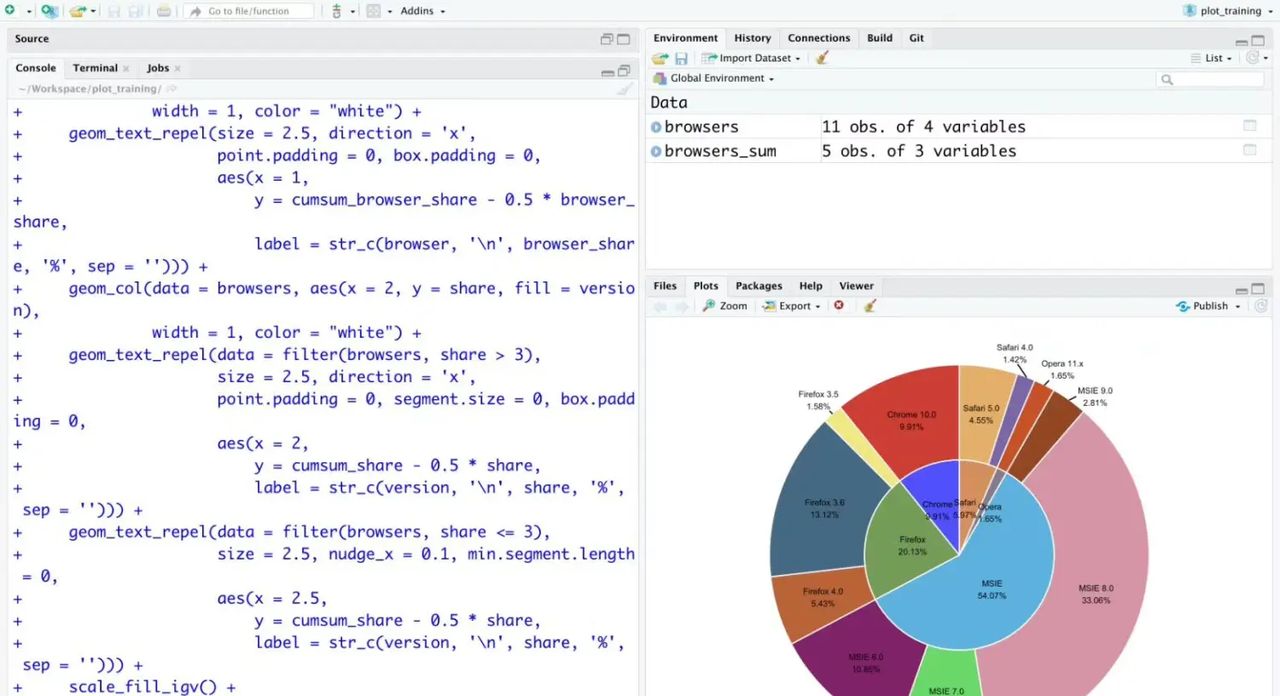Switch to the Packages tab
1280x696 pixels.
point(758,286)
